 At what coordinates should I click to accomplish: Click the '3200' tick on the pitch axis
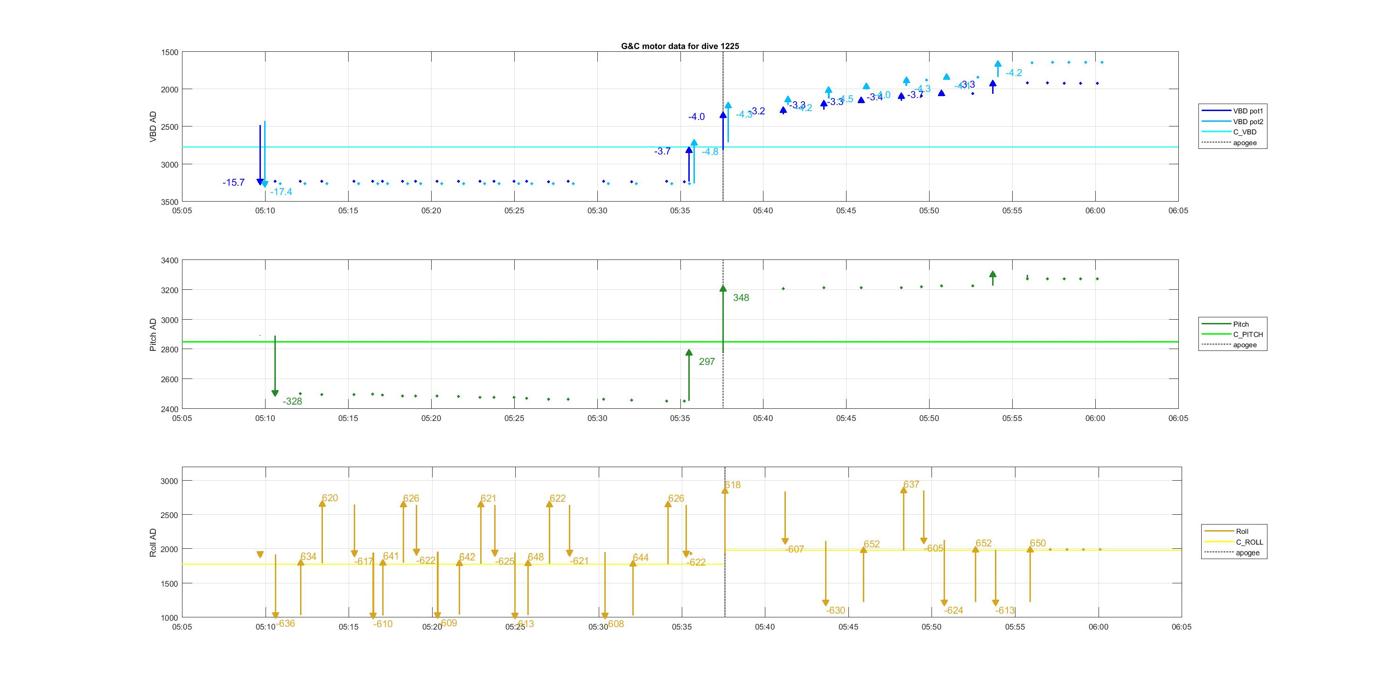point(170,290)
